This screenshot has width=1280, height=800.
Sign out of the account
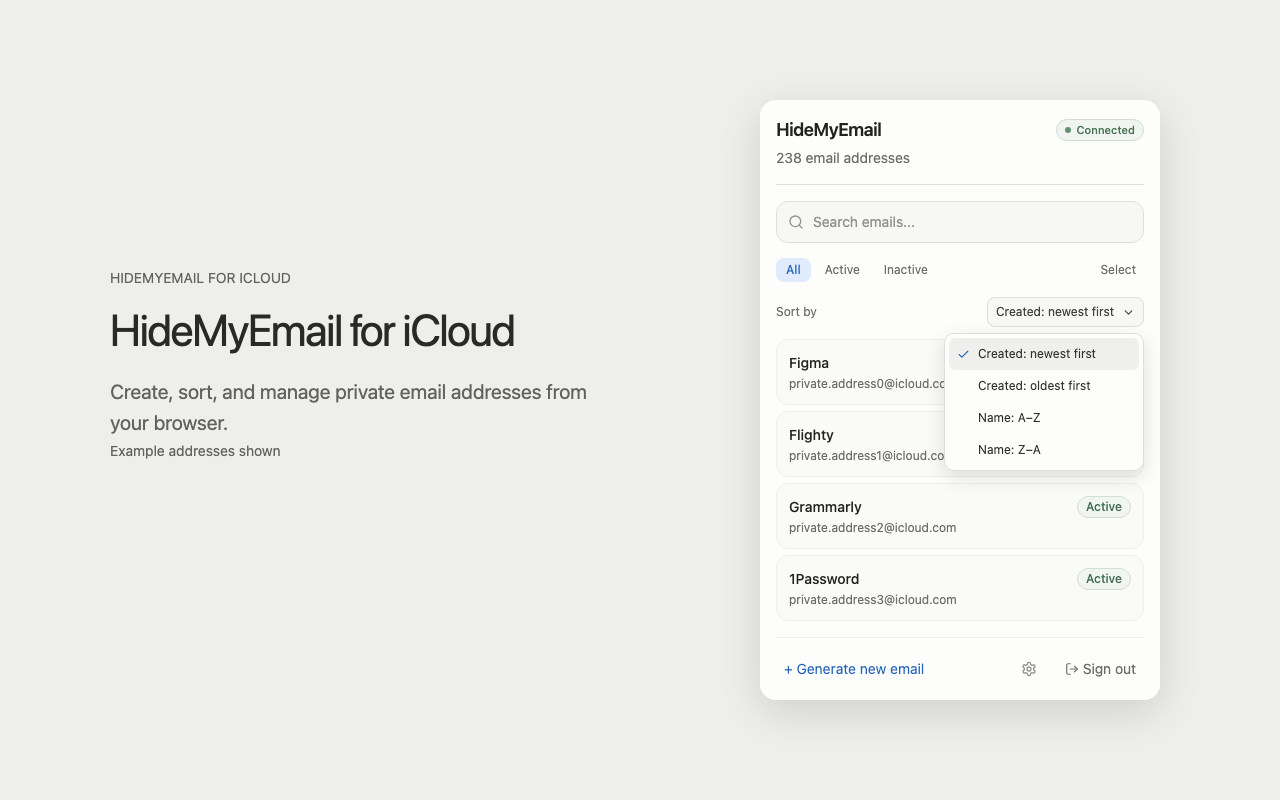click(x=1101, y=669)
